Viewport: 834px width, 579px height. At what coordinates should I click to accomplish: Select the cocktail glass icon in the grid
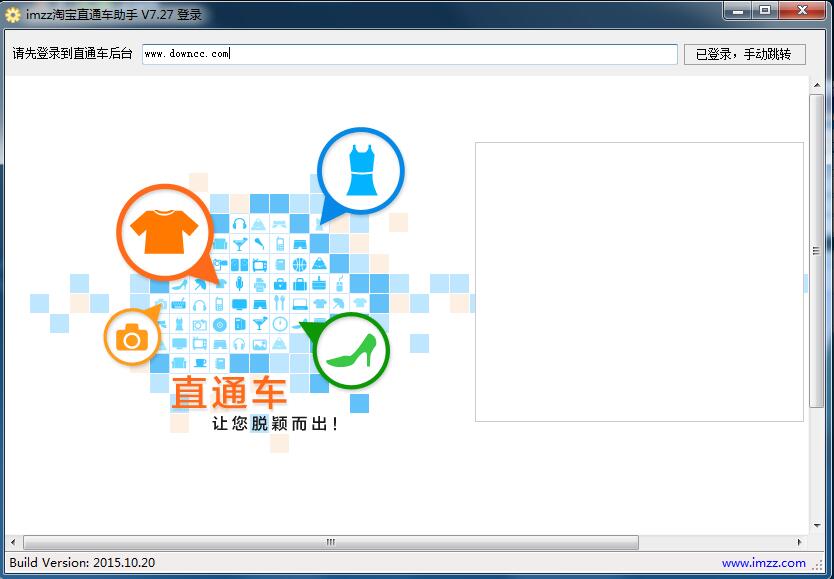(x=241, y=244)
